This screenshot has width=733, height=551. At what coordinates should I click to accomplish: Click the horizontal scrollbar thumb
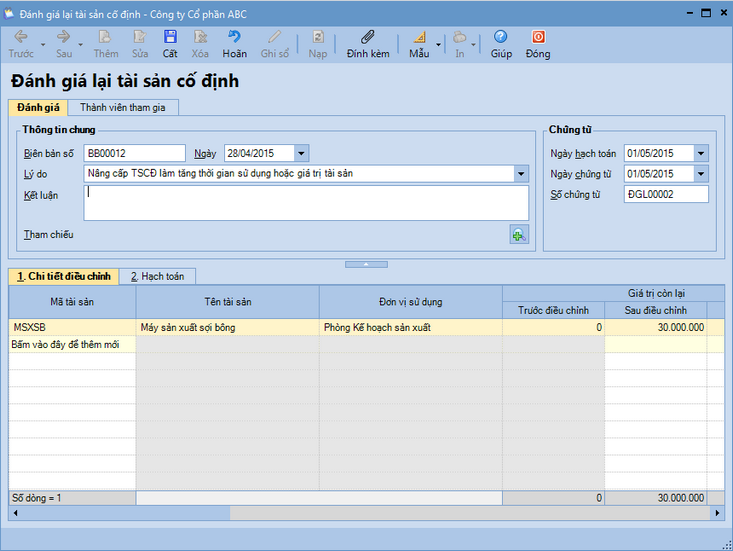click(126, 513)
